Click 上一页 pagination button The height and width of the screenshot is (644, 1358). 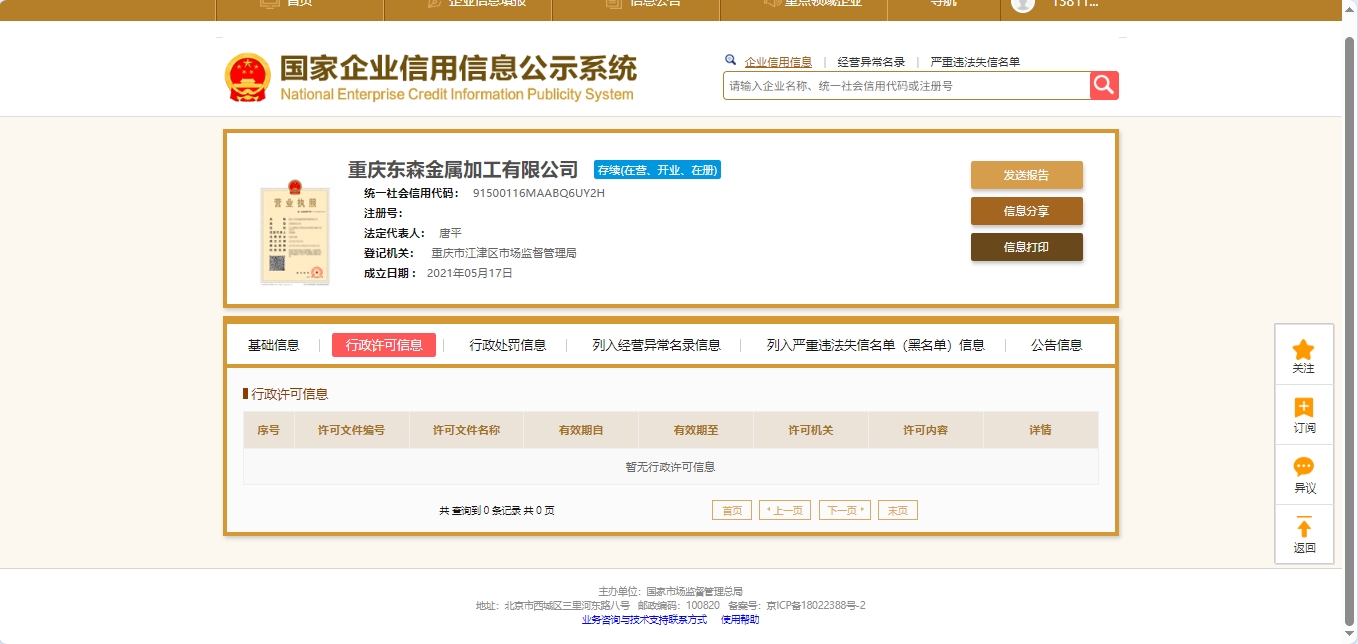click(785, 510)
